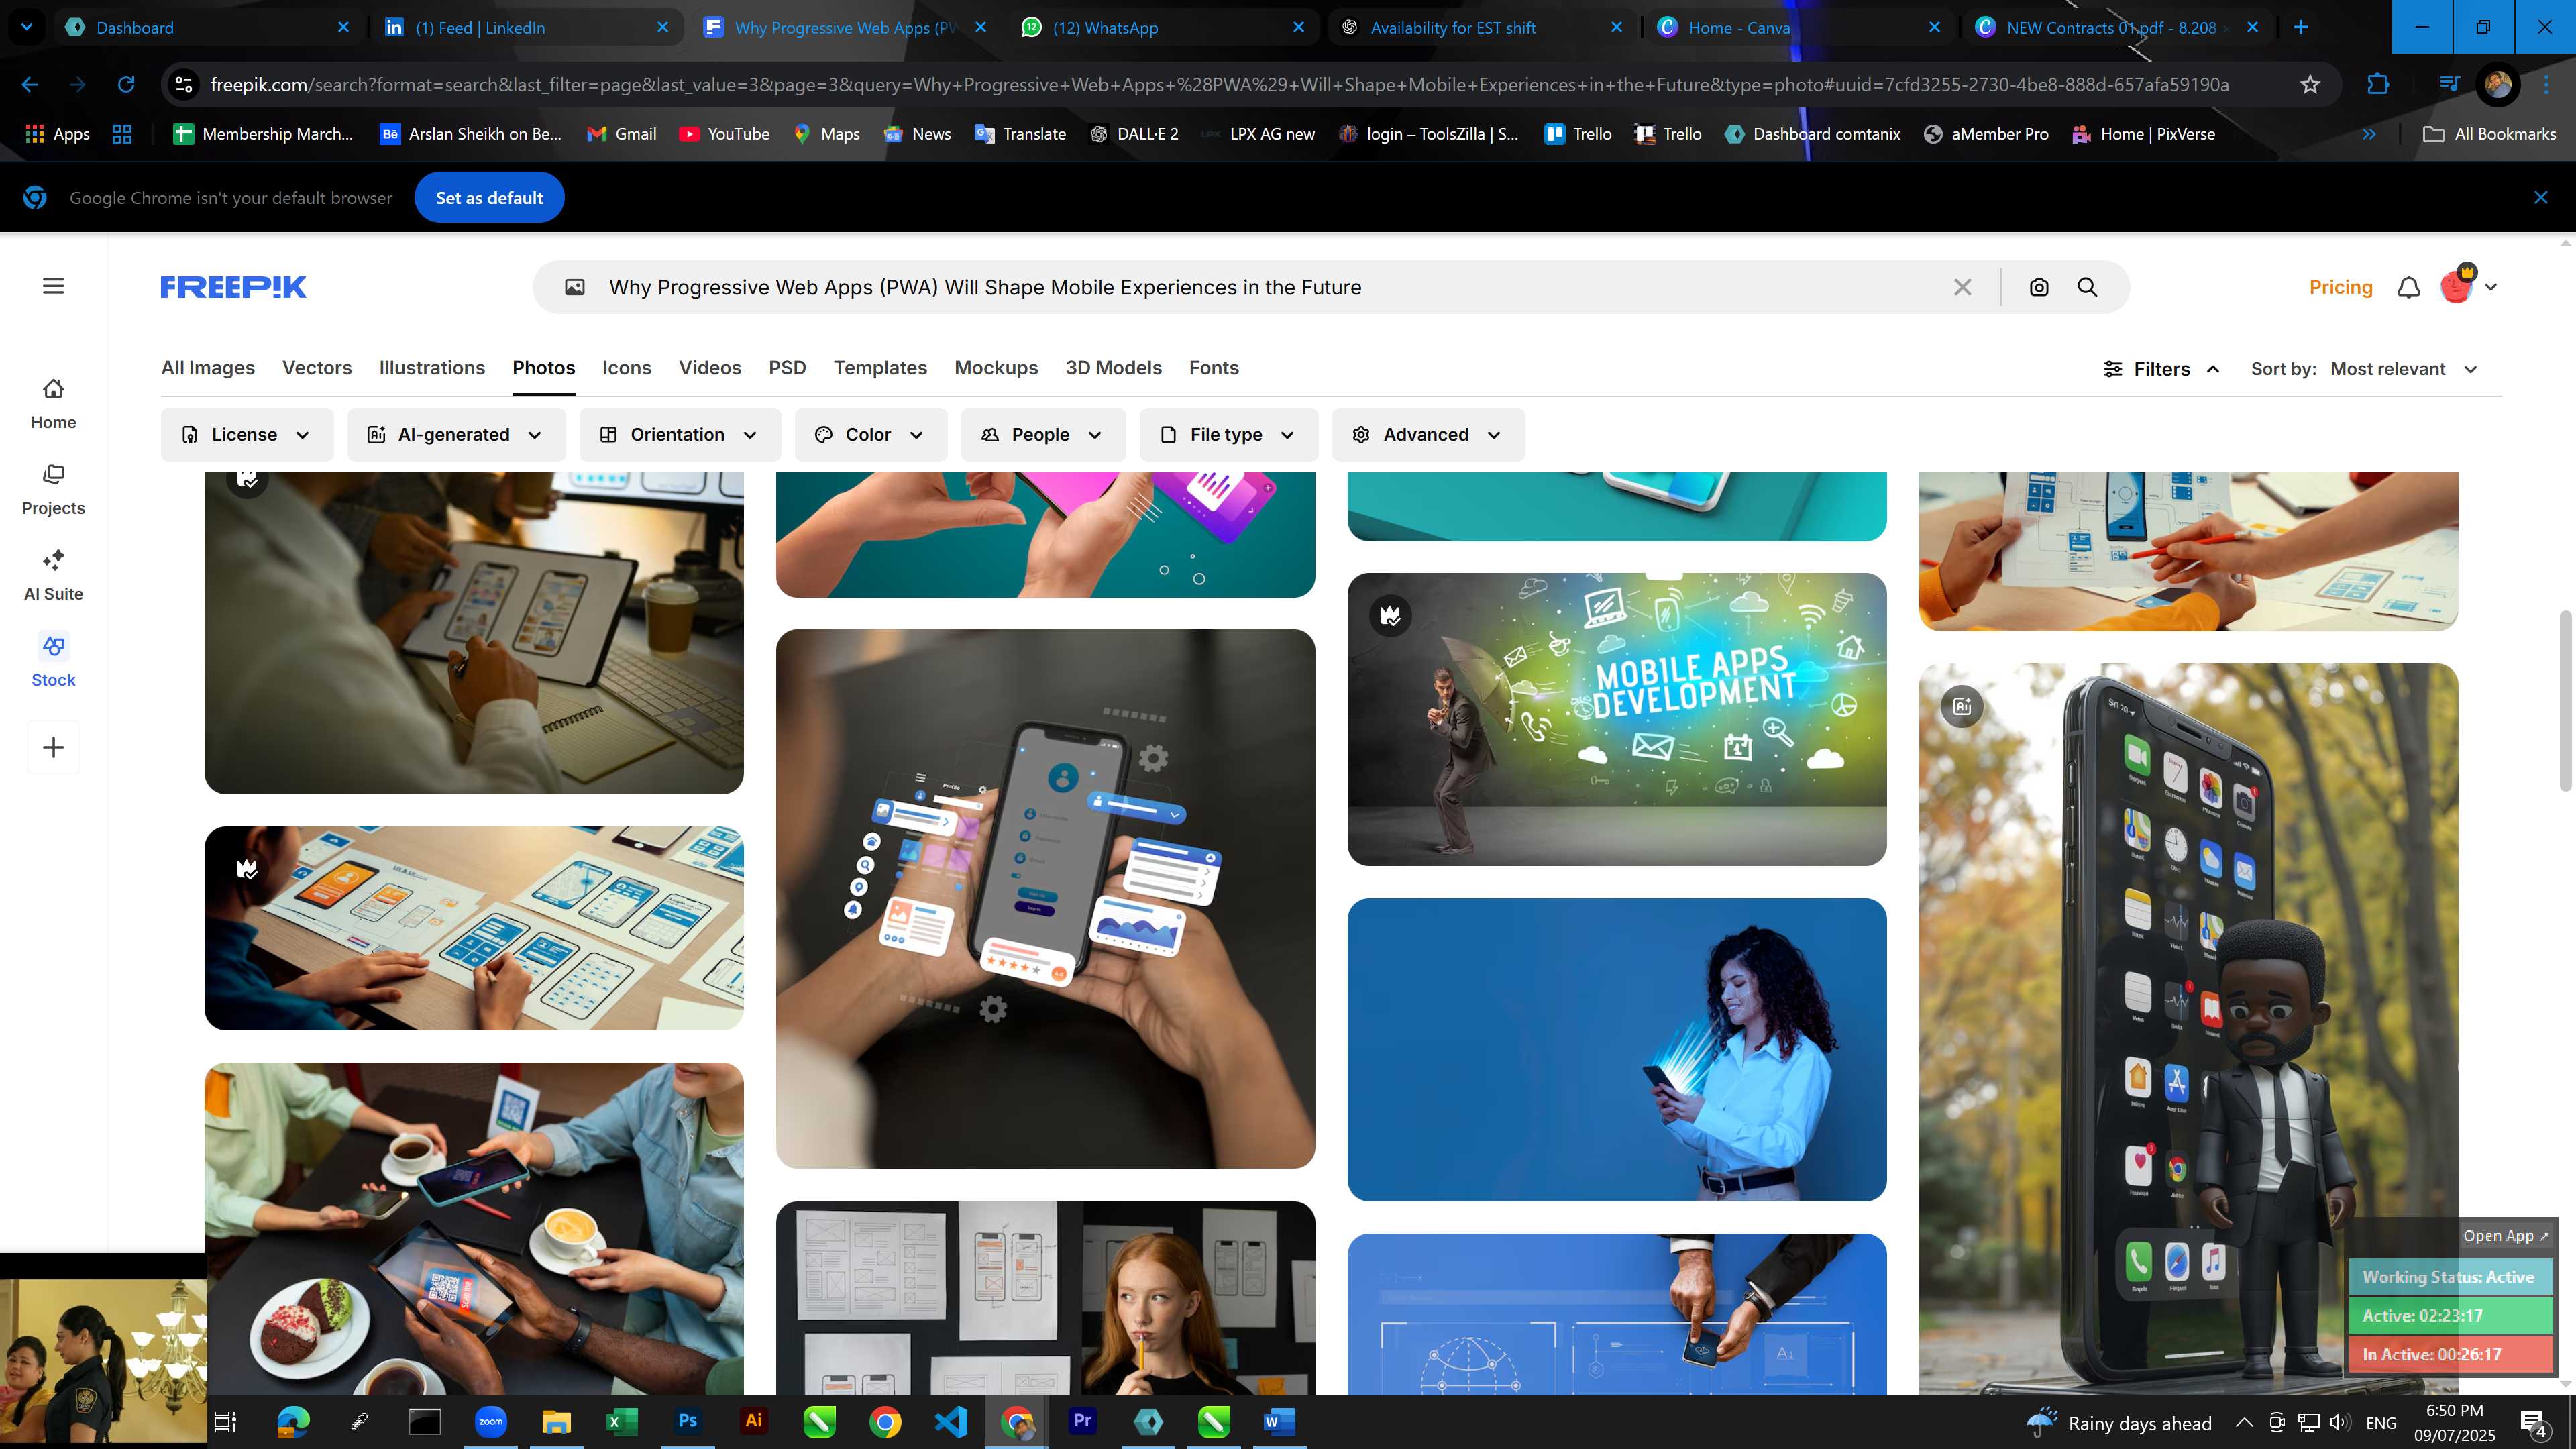Viewport: 2576px width, 1449px height.
Task: Switch to Illustrations tab
Action: (432, 368)
